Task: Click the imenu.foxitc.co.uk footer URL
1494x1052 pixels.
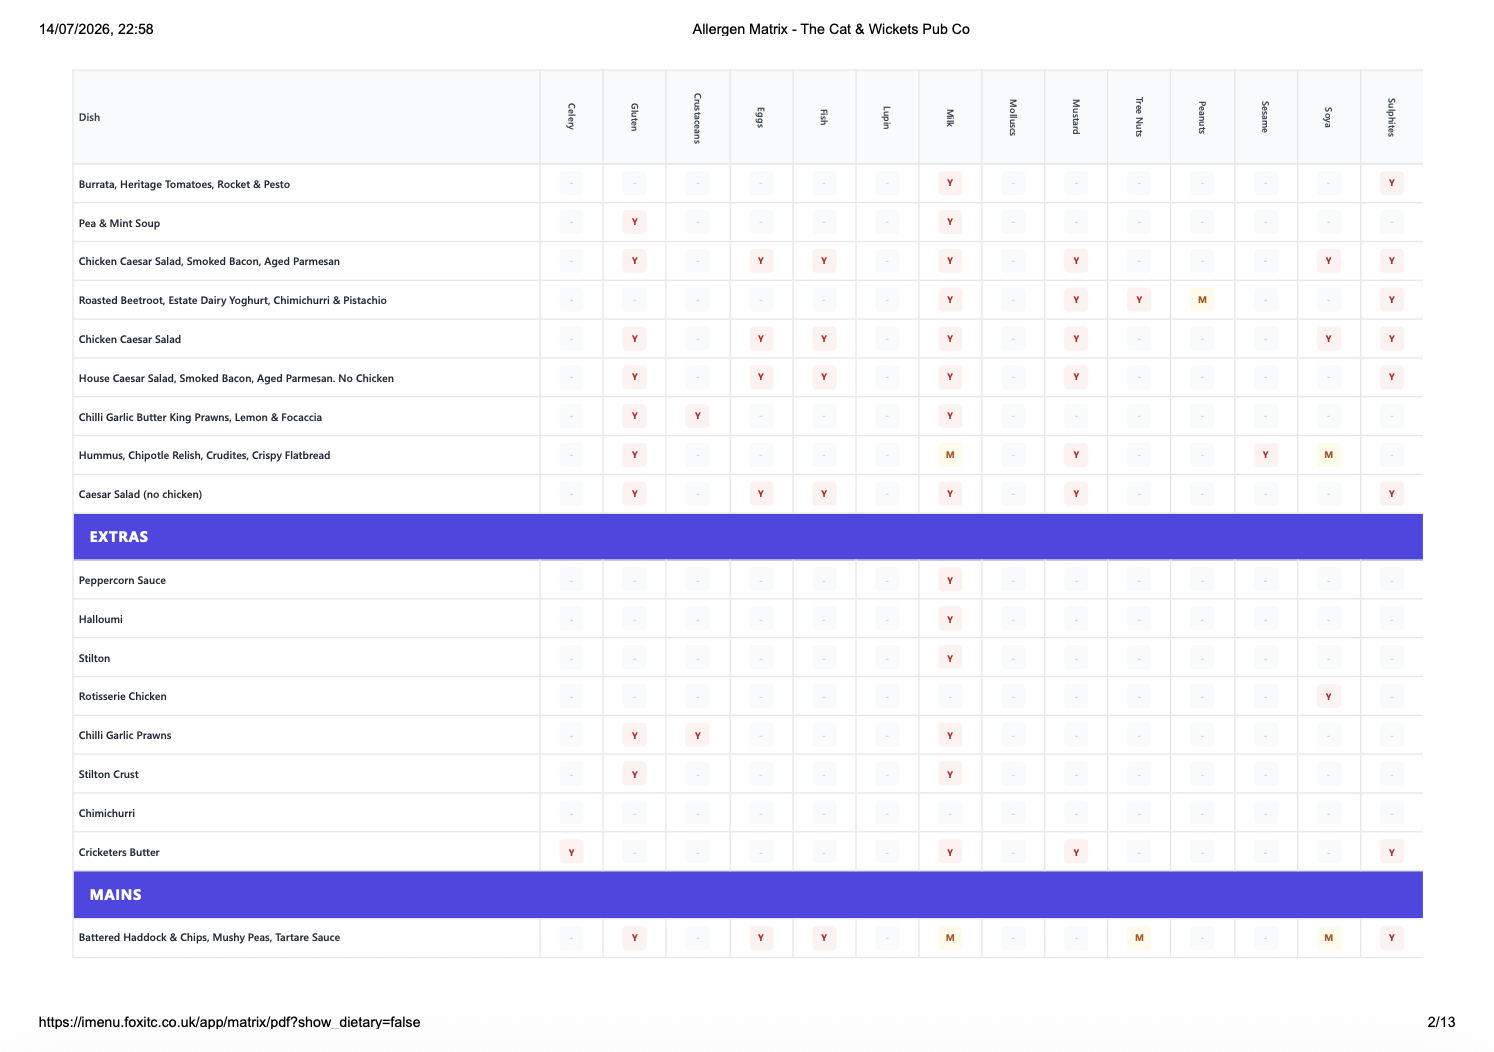Action: click(x=229, y=1022)
